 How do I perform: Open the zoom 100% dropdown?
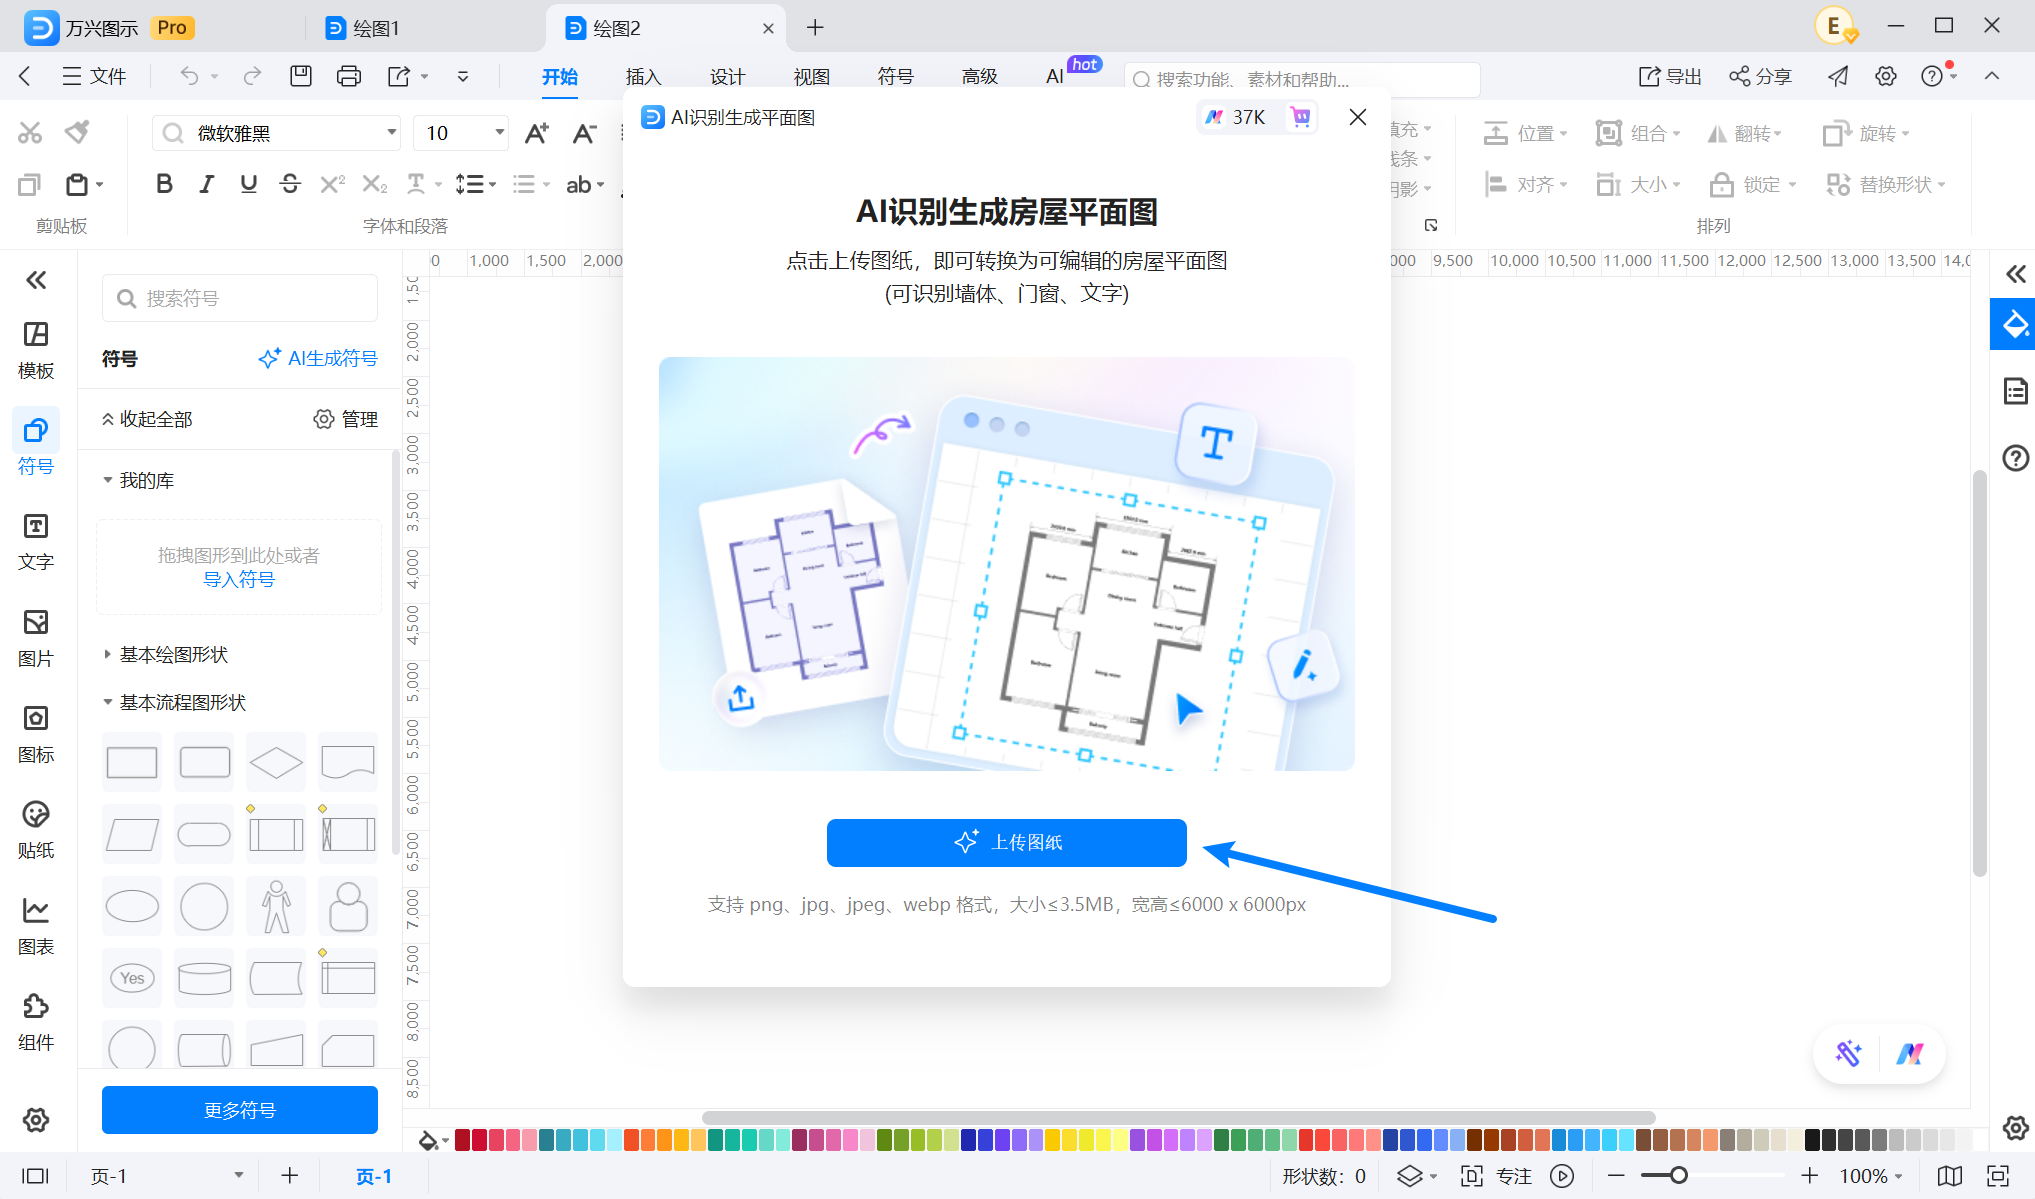[1871, 1176]
